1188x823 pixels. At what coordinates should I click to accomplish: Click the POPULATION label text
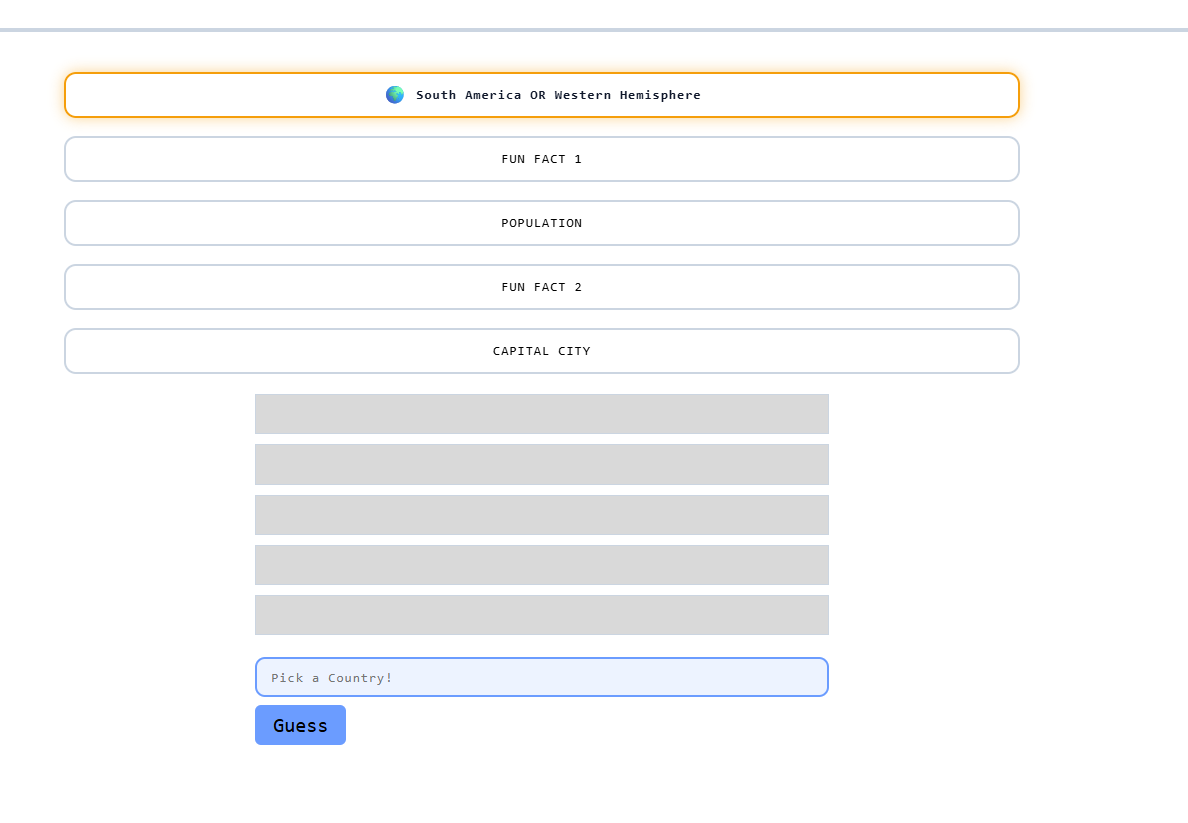(x=541, y=223)
